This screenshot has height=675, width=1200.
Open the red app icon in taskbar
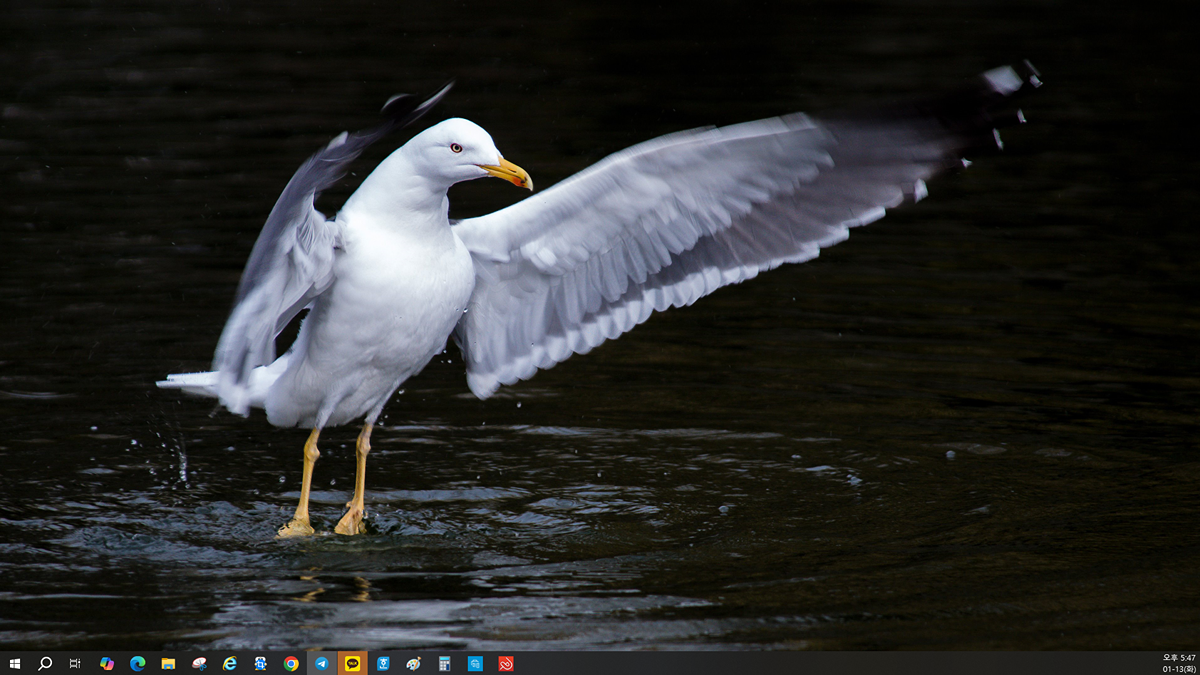pyautogui.click(x=505, y=663)
